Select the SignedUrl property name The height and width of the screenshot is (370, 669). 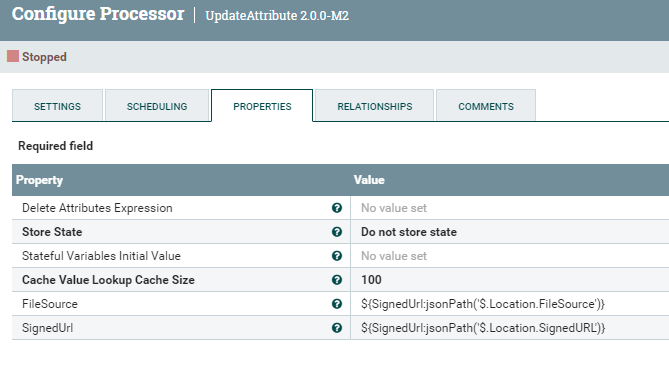point(47,328)
